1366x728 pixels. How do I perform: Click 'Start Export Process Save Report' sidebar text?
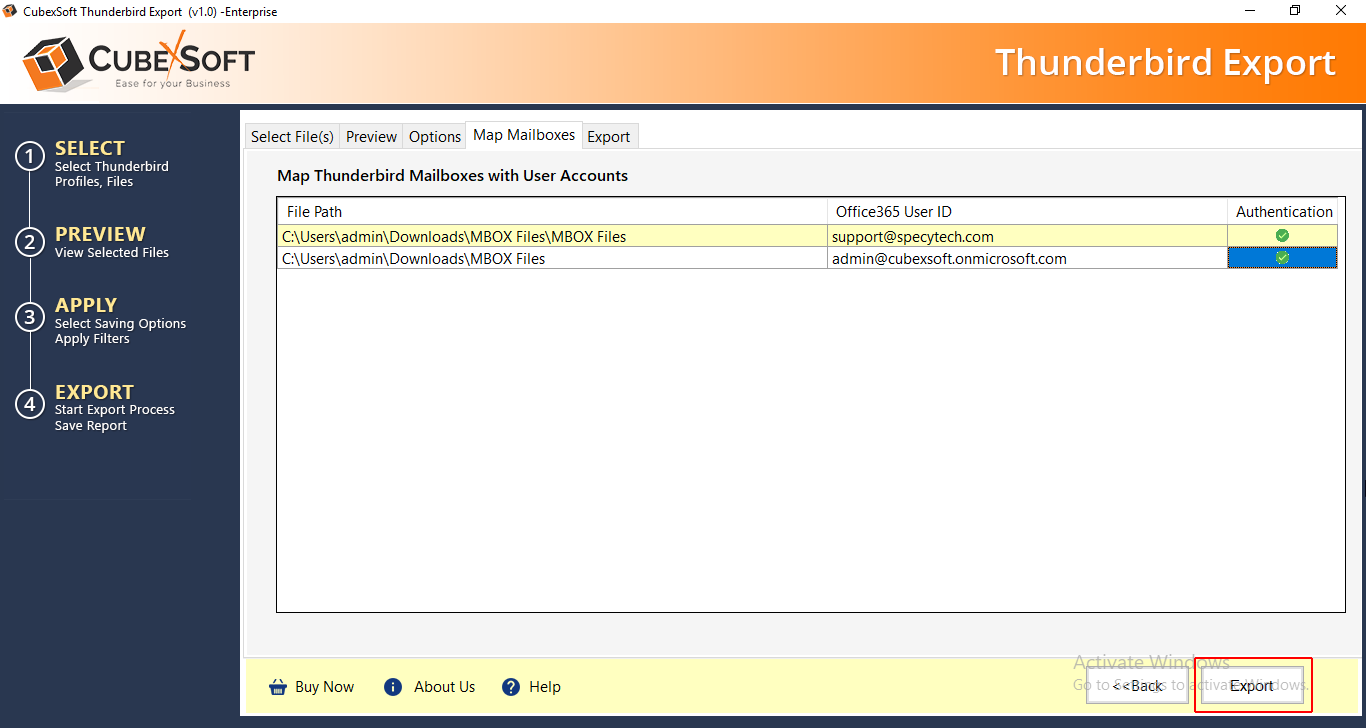point(115,418)
